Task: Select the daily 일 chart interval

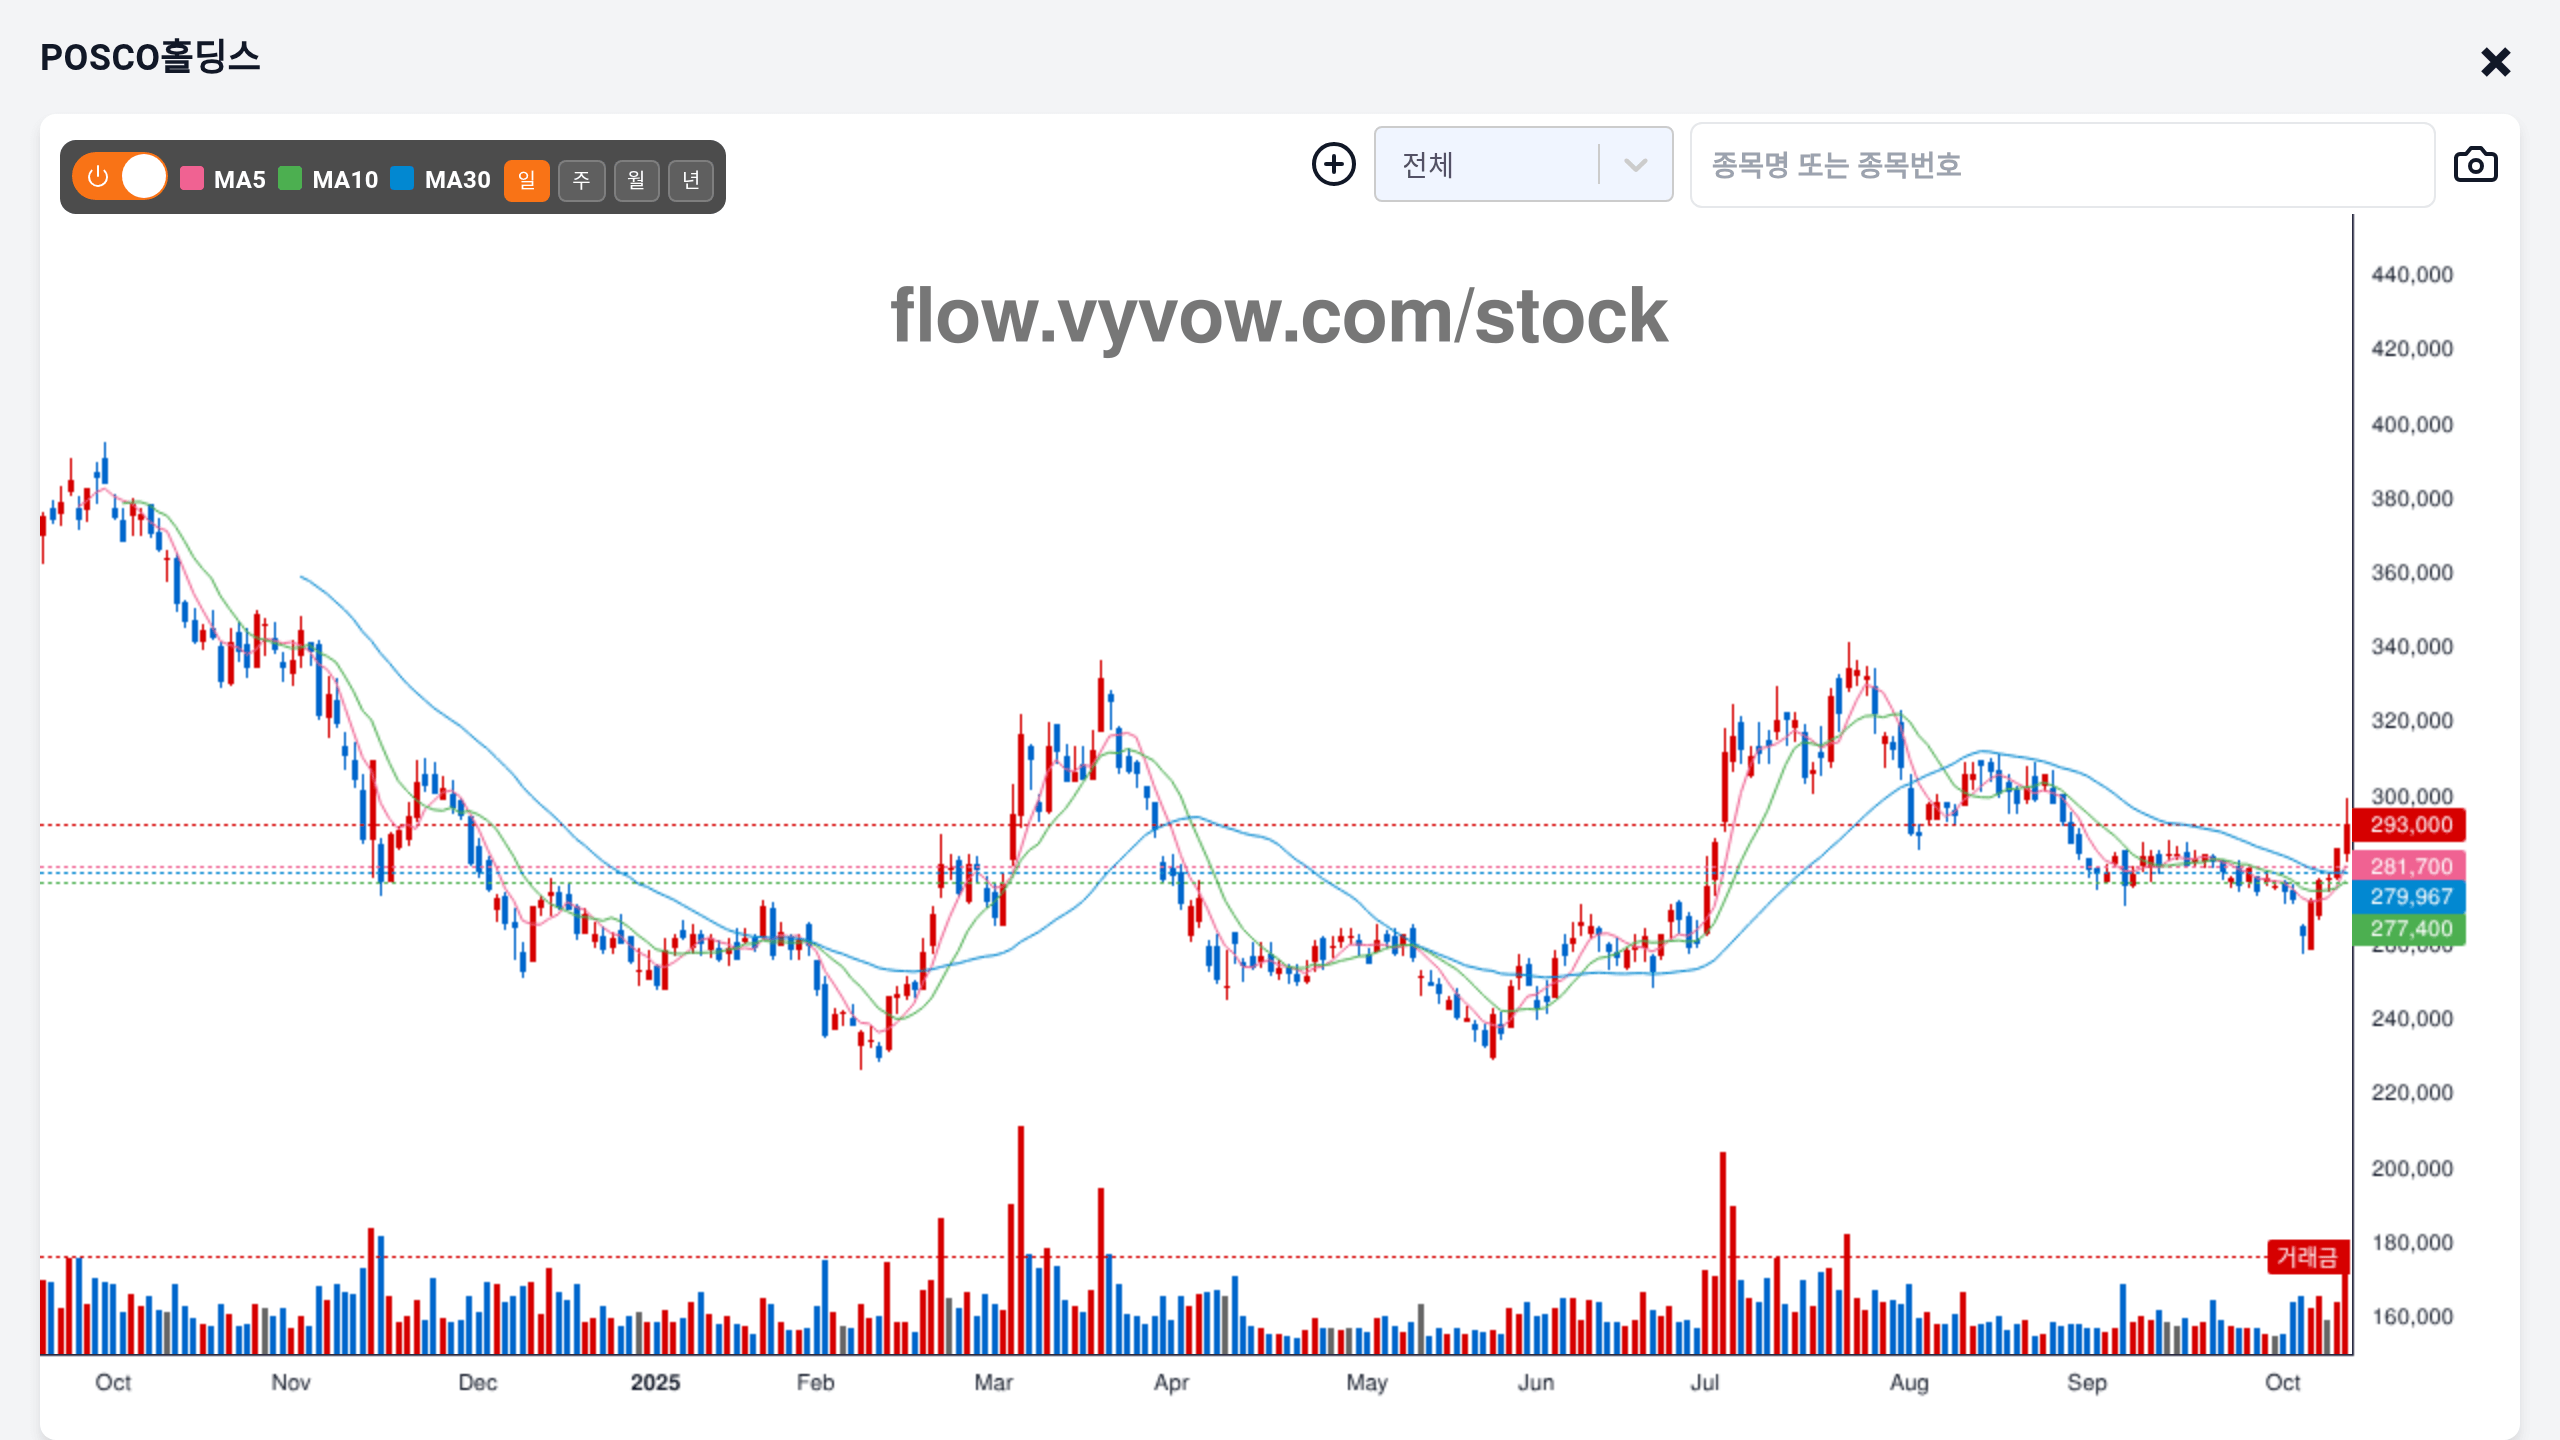Action: coord(526,180)
